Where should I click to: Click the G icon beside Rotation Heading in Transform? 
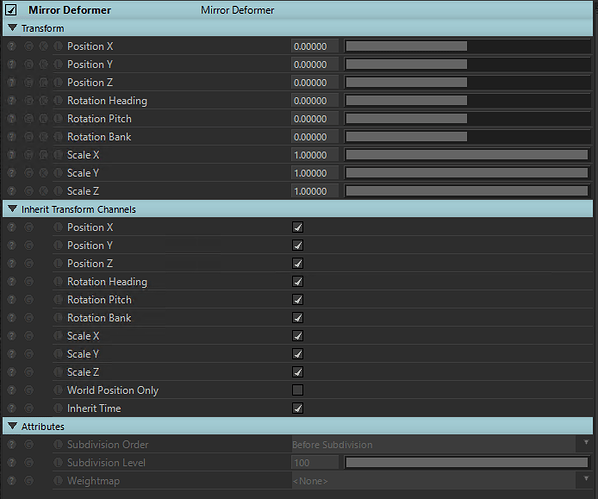point(29,101)
